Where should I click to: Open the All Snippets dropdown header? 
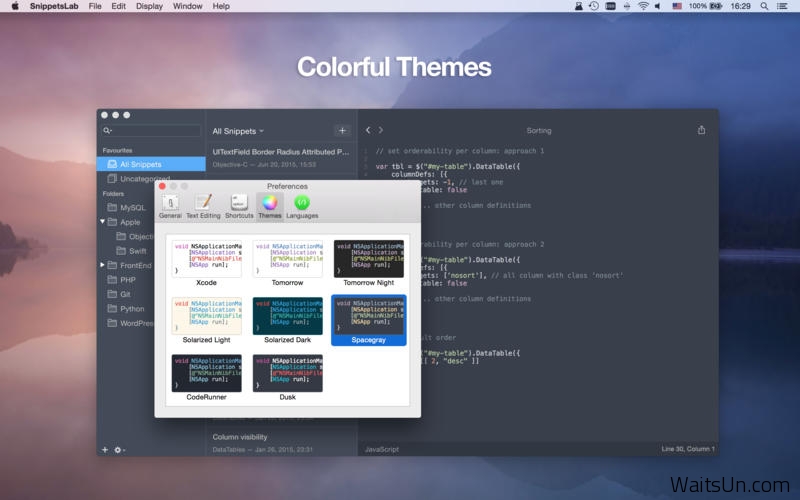[238, 131]
